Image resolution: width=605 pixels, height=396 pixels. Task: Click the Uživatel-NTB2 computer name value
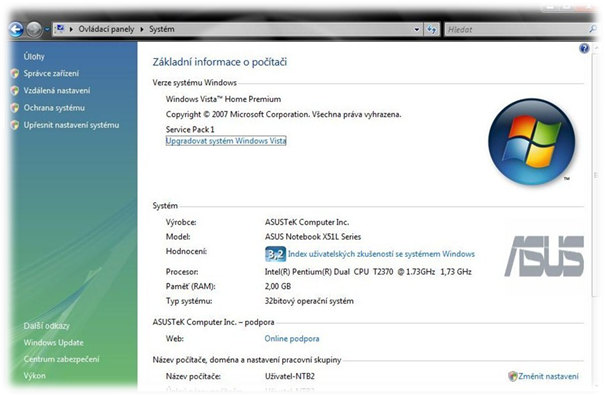tap(290, 376)
